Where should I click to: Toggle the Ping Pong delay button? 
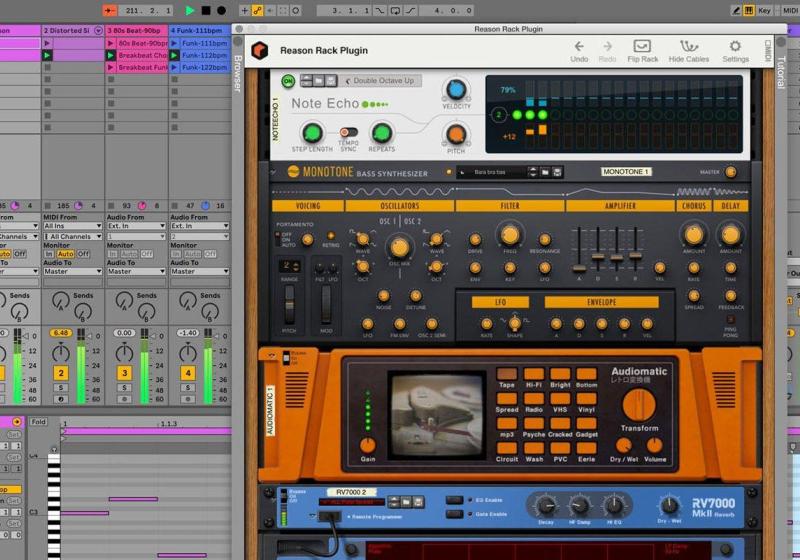coord(731,320)
